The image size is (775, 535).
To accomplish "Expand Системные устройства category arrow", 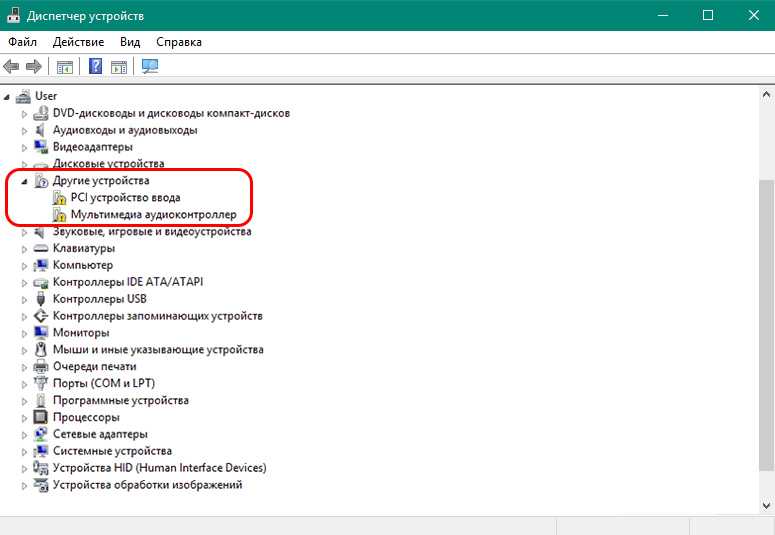I will coord(24,451).
